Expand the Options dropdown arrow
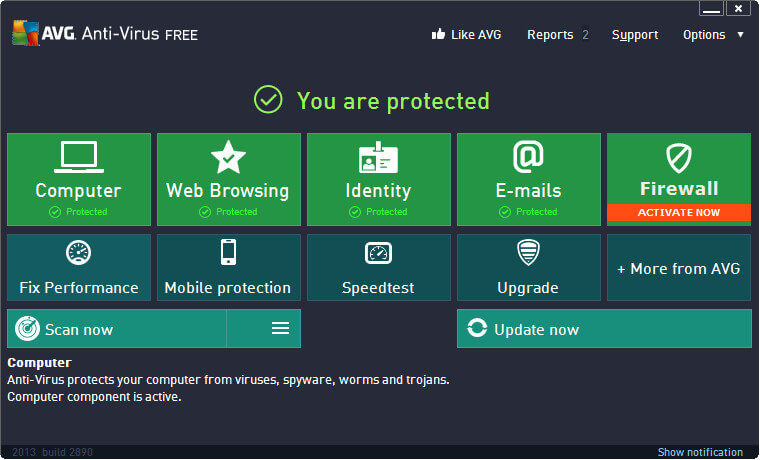The image size is (760, 460). (740, 34)
